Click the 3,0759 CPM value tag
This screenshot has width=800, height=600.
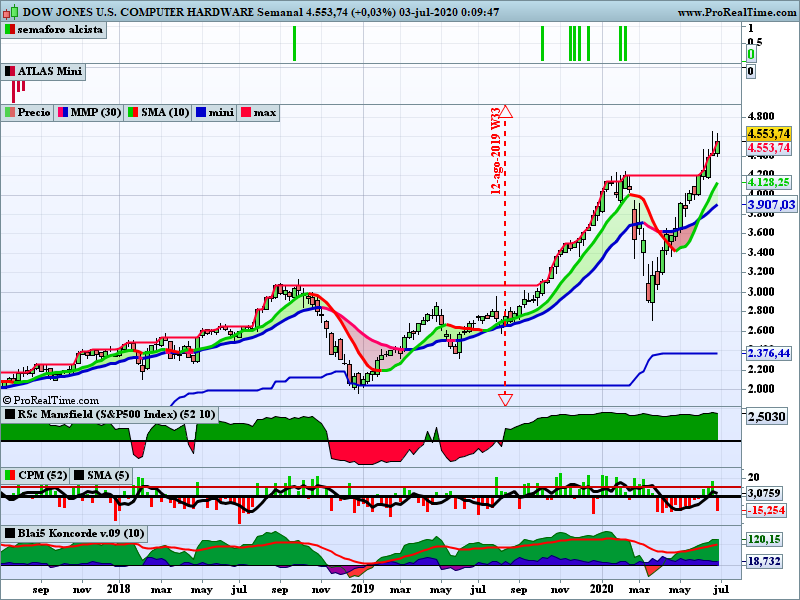(766, 493)
